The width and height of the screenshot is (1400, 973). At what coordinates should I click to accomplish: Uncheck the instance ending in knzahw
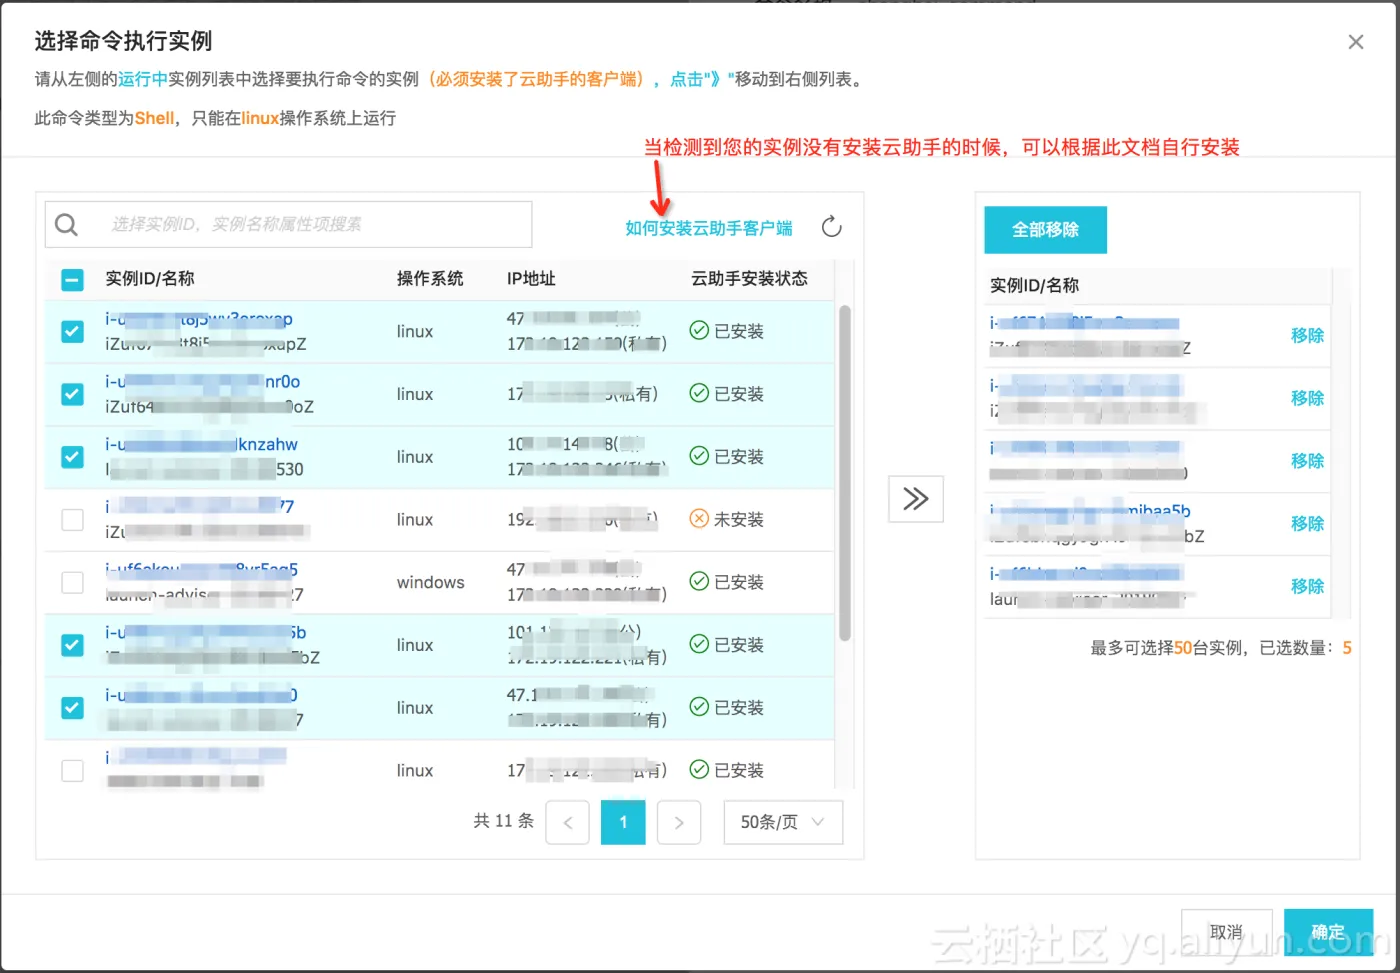tap(73, 457)
